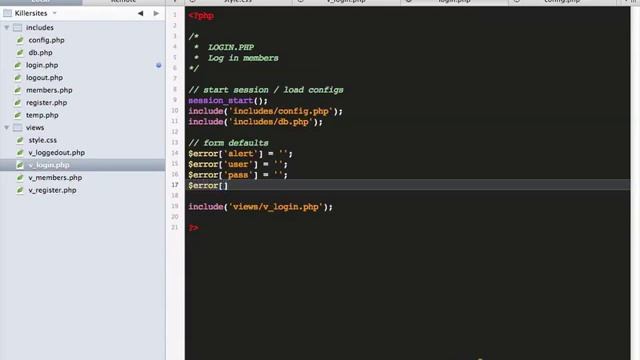This screenshot has height=360, width=640.
Task: Click line number 17 in the gutter
Action: pos(175,185)
